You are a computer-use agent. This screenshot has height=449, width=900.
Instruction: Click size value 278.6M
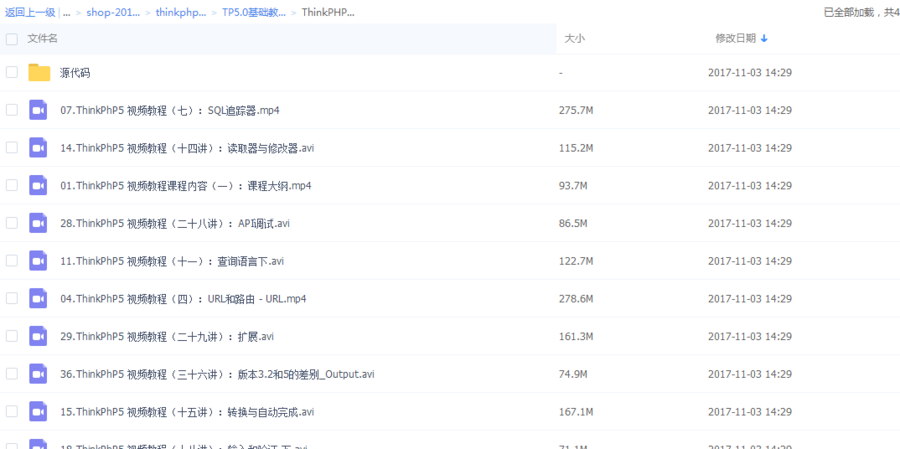(576, 299)
